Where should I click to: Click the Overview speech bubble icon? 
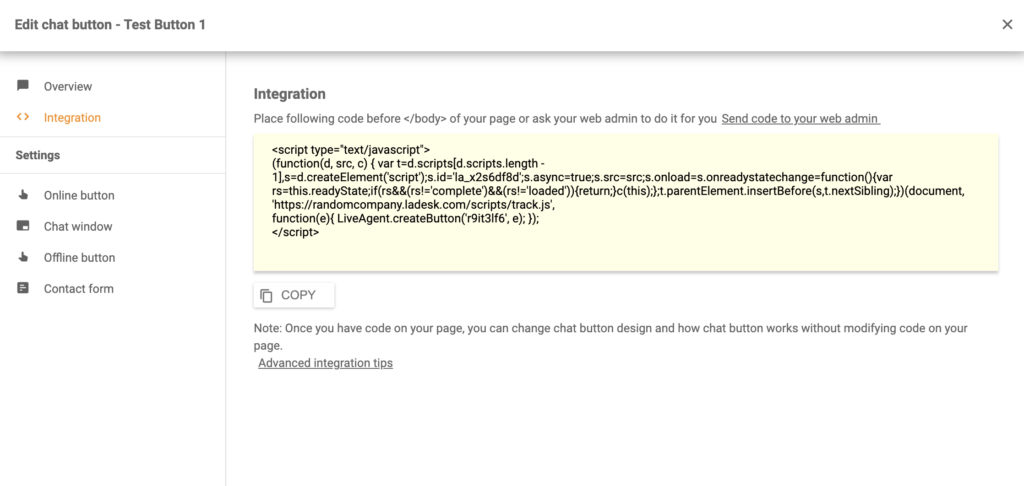click(x=23, y=86)
